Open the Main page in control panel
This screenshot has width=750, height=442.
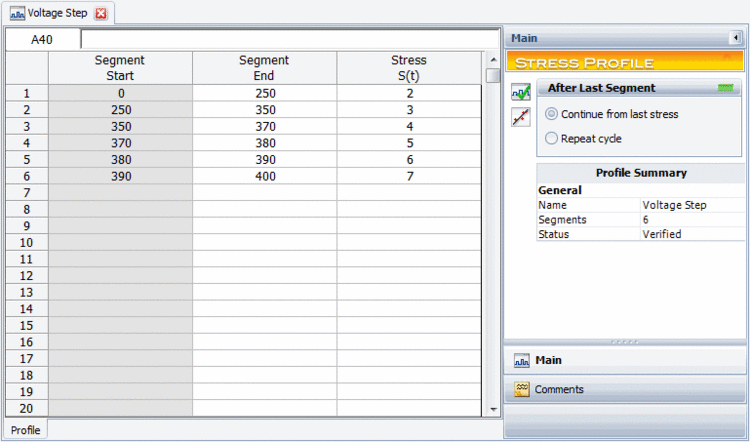click(624, 361)
